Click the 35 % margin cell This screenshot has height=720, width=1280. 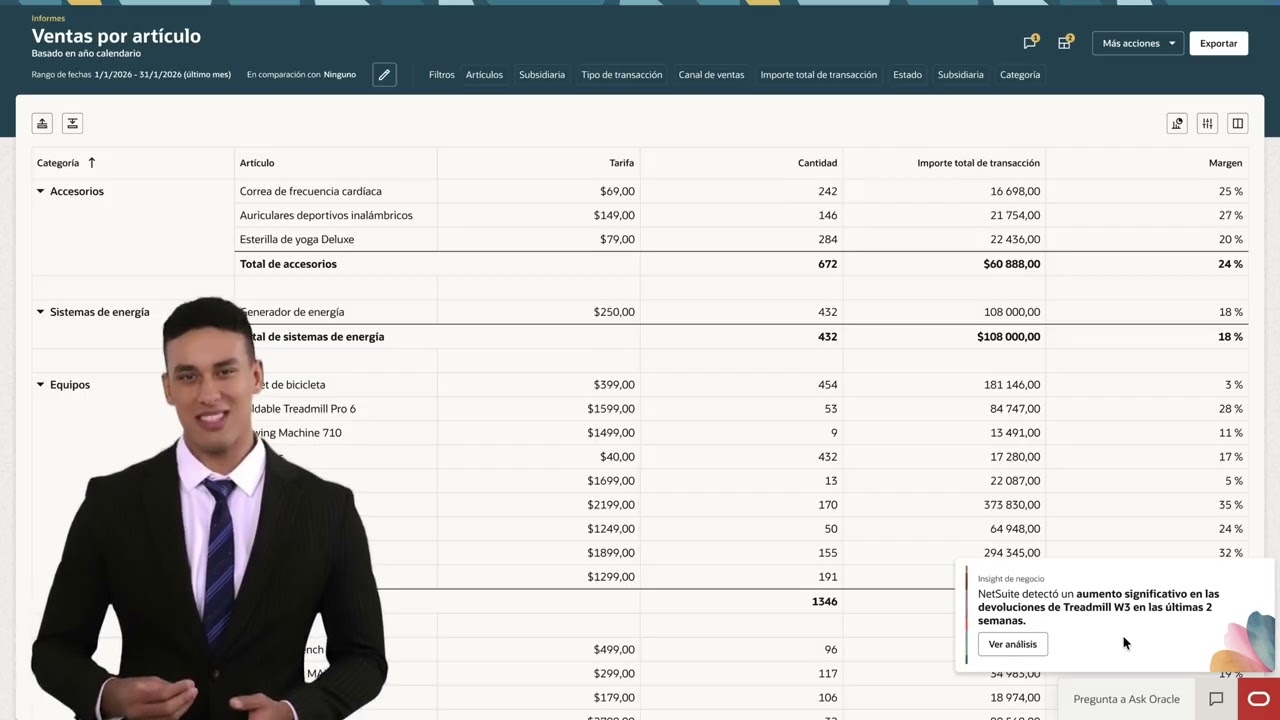point(1231,505)
